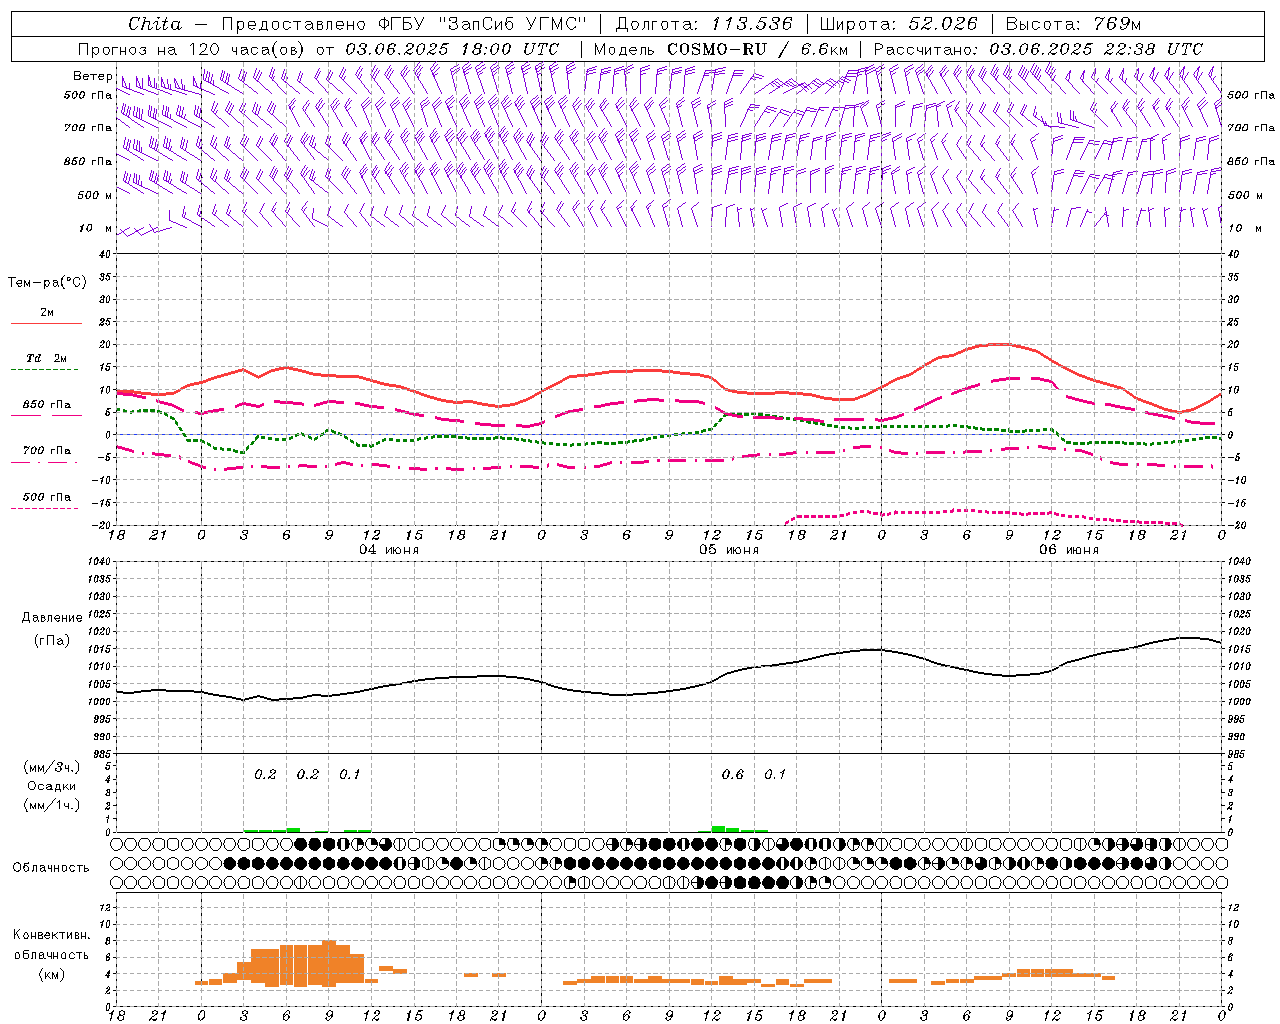Click the "(мм/3ч.)" precipitation unit label
1280x1024 pixels.
(x=52, y=768)
